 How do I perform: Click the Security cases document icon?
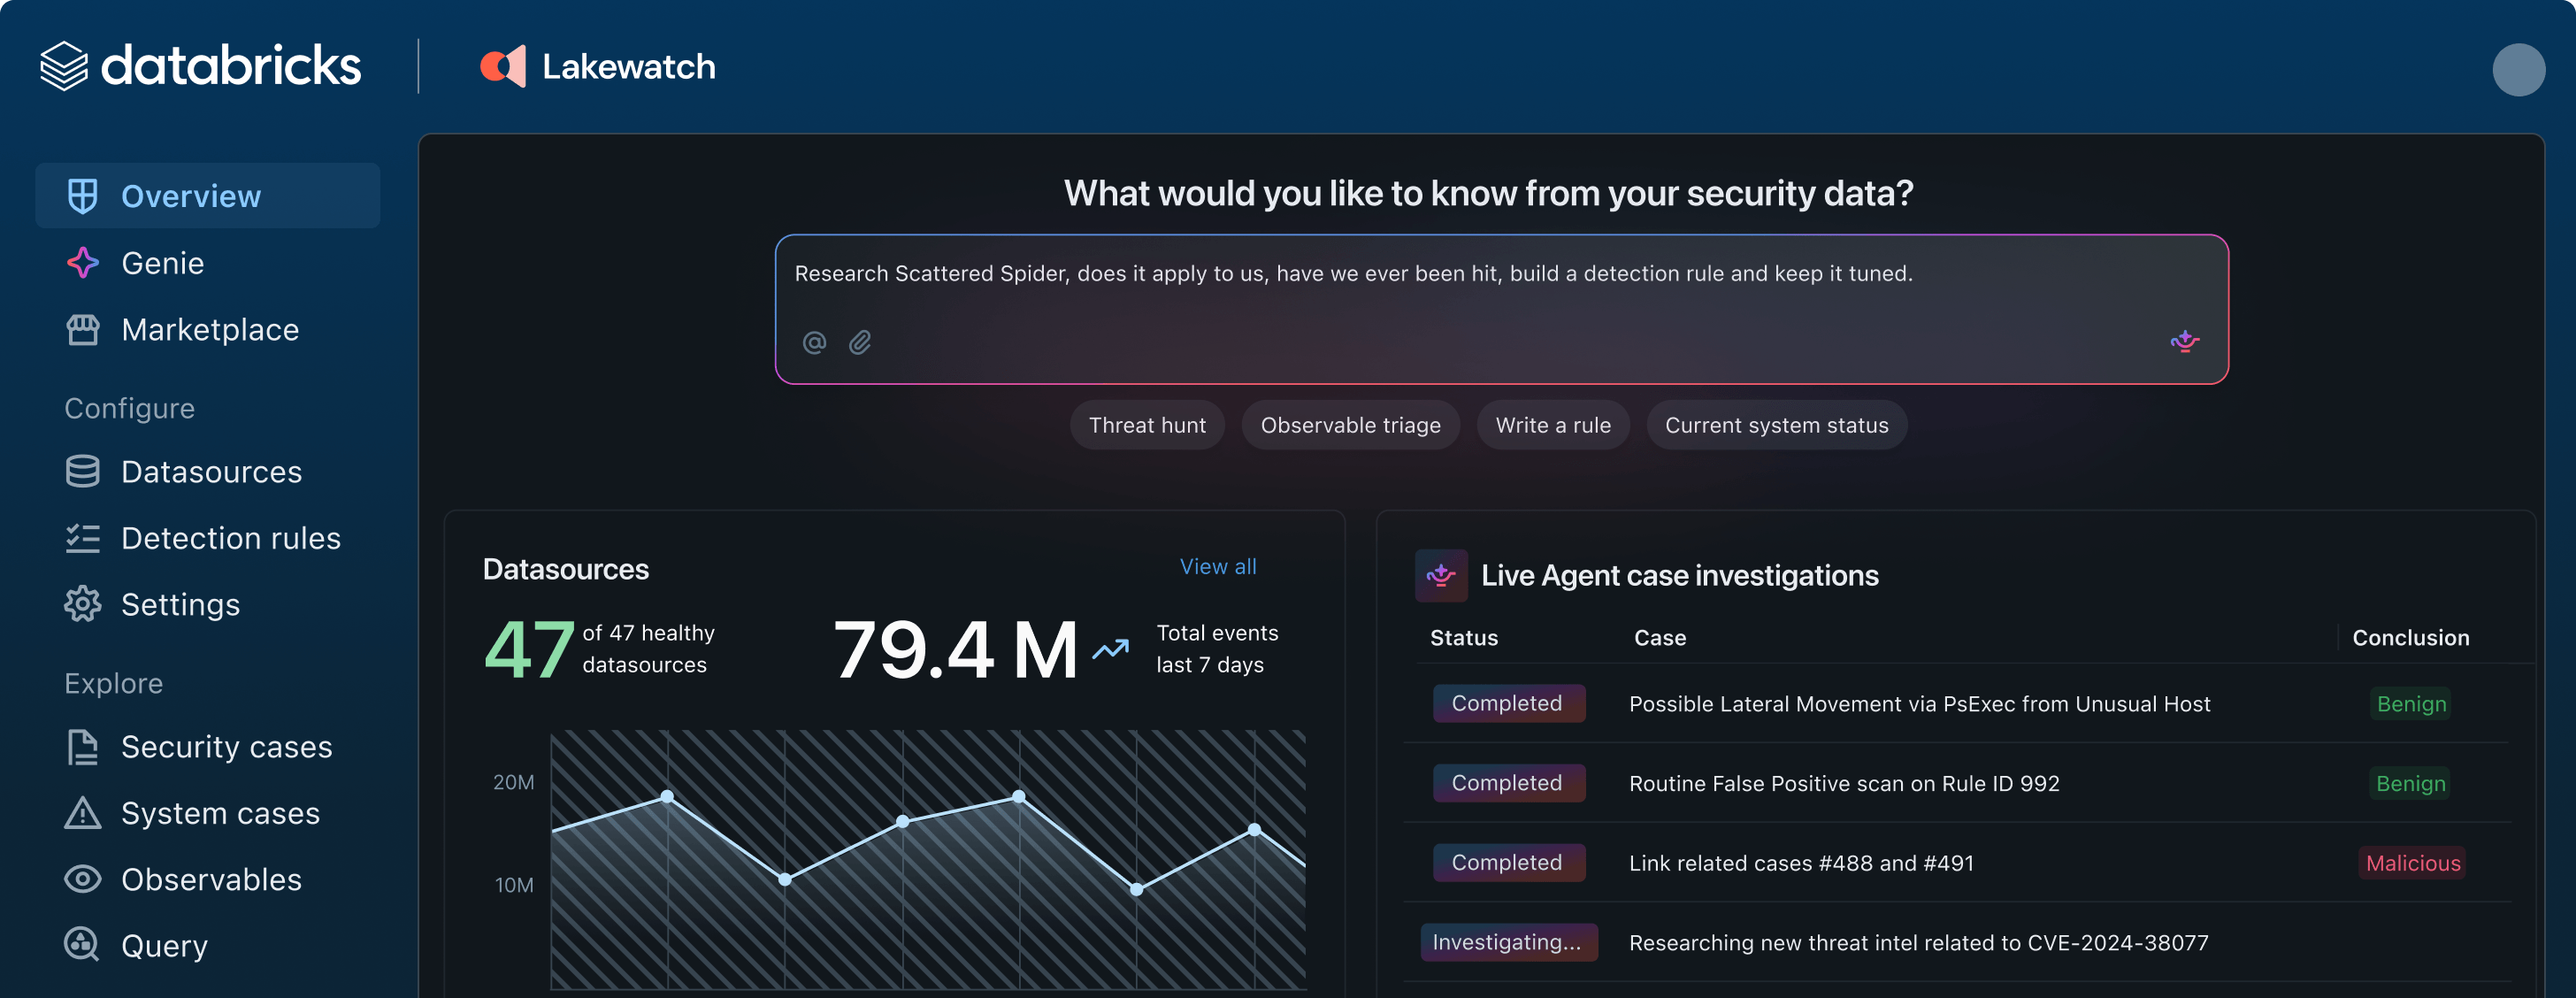(84, 746)
